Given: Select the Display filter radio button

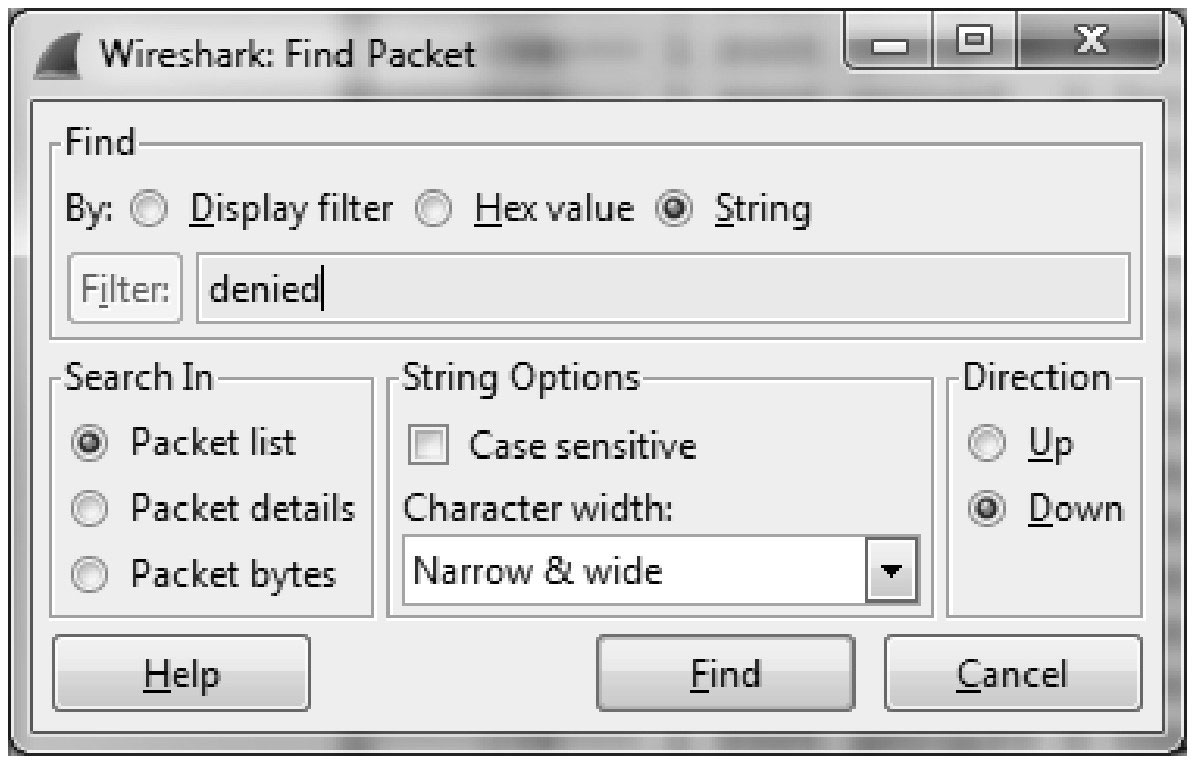Looking at the screenshot, I should point(148,209).
